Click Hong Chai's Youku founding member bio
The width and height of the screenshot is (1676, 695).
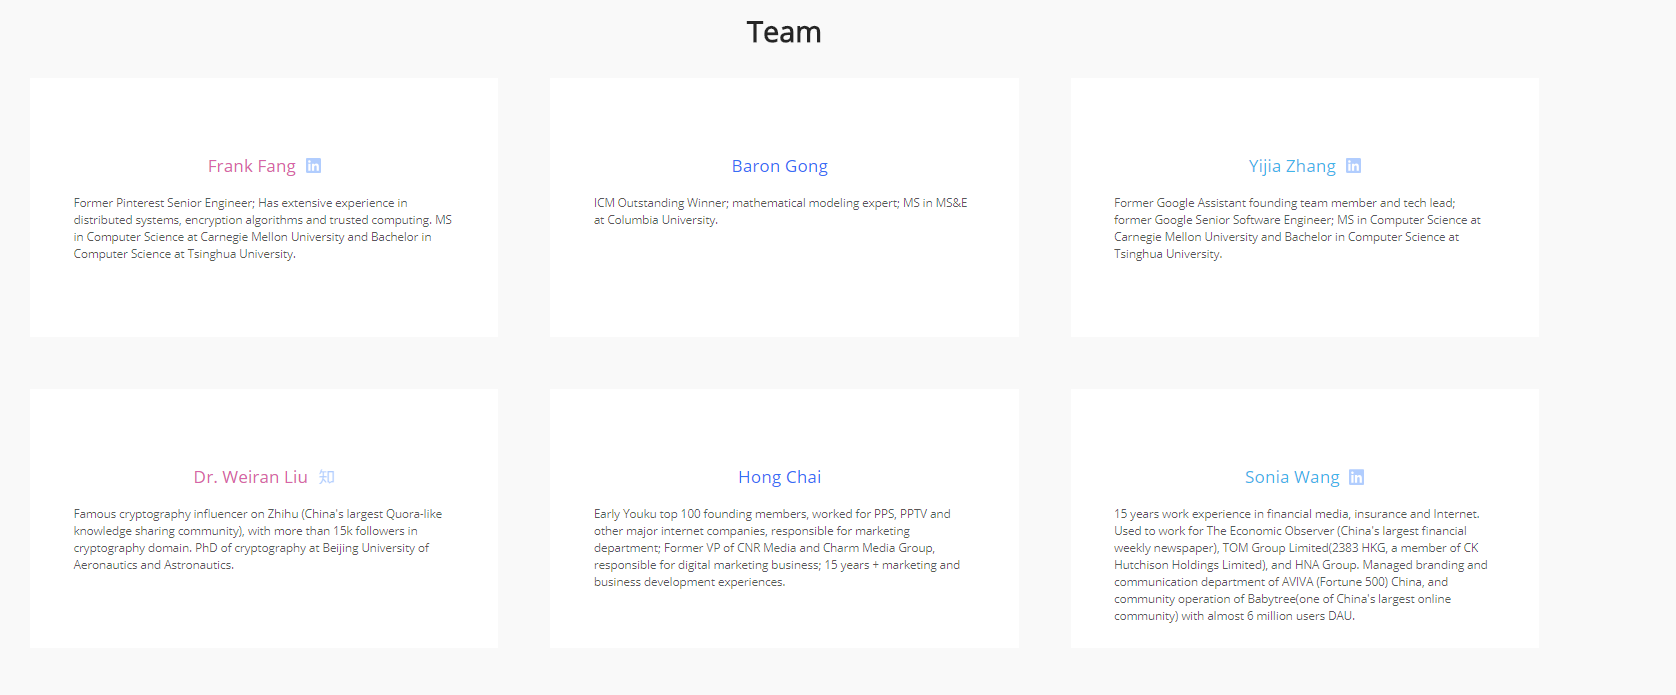777,548
